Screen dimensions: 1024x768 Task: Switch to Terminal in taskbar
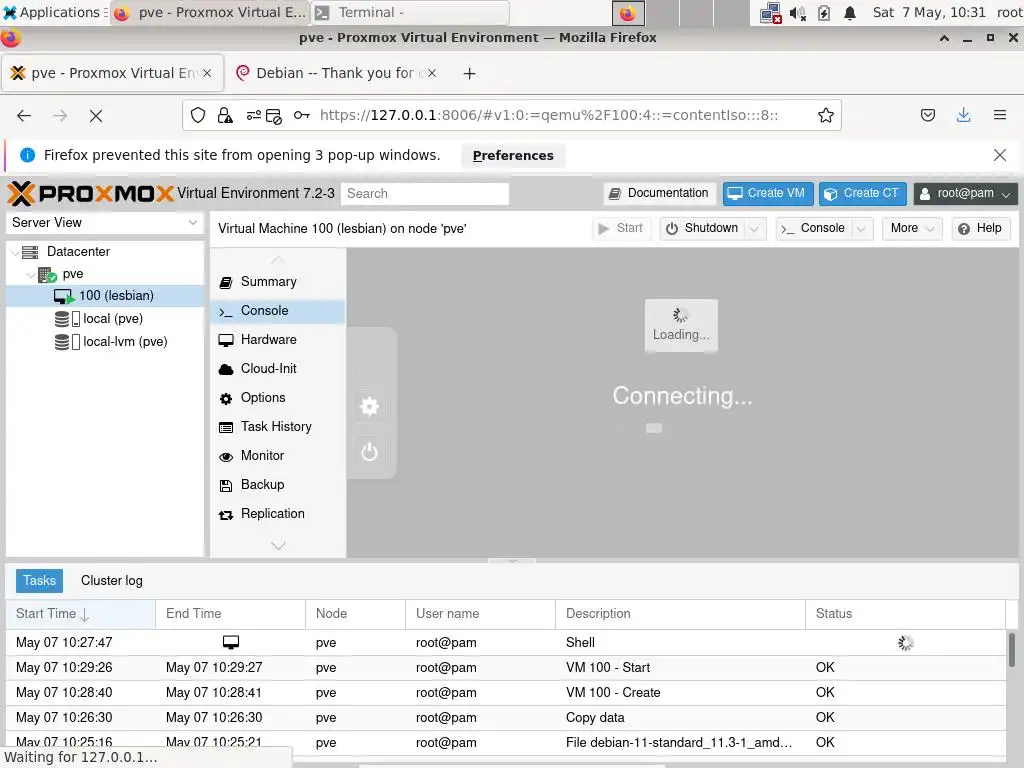pos(409,12)
